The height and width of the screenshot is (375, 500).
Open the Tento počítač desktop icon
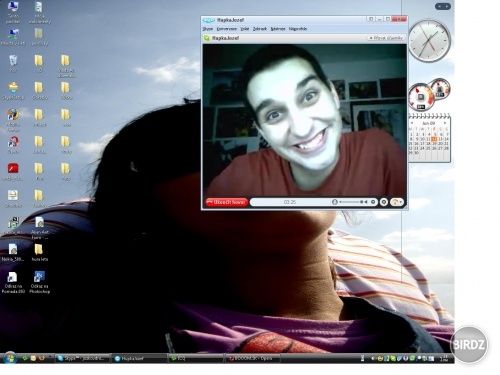tap(13, 12)
